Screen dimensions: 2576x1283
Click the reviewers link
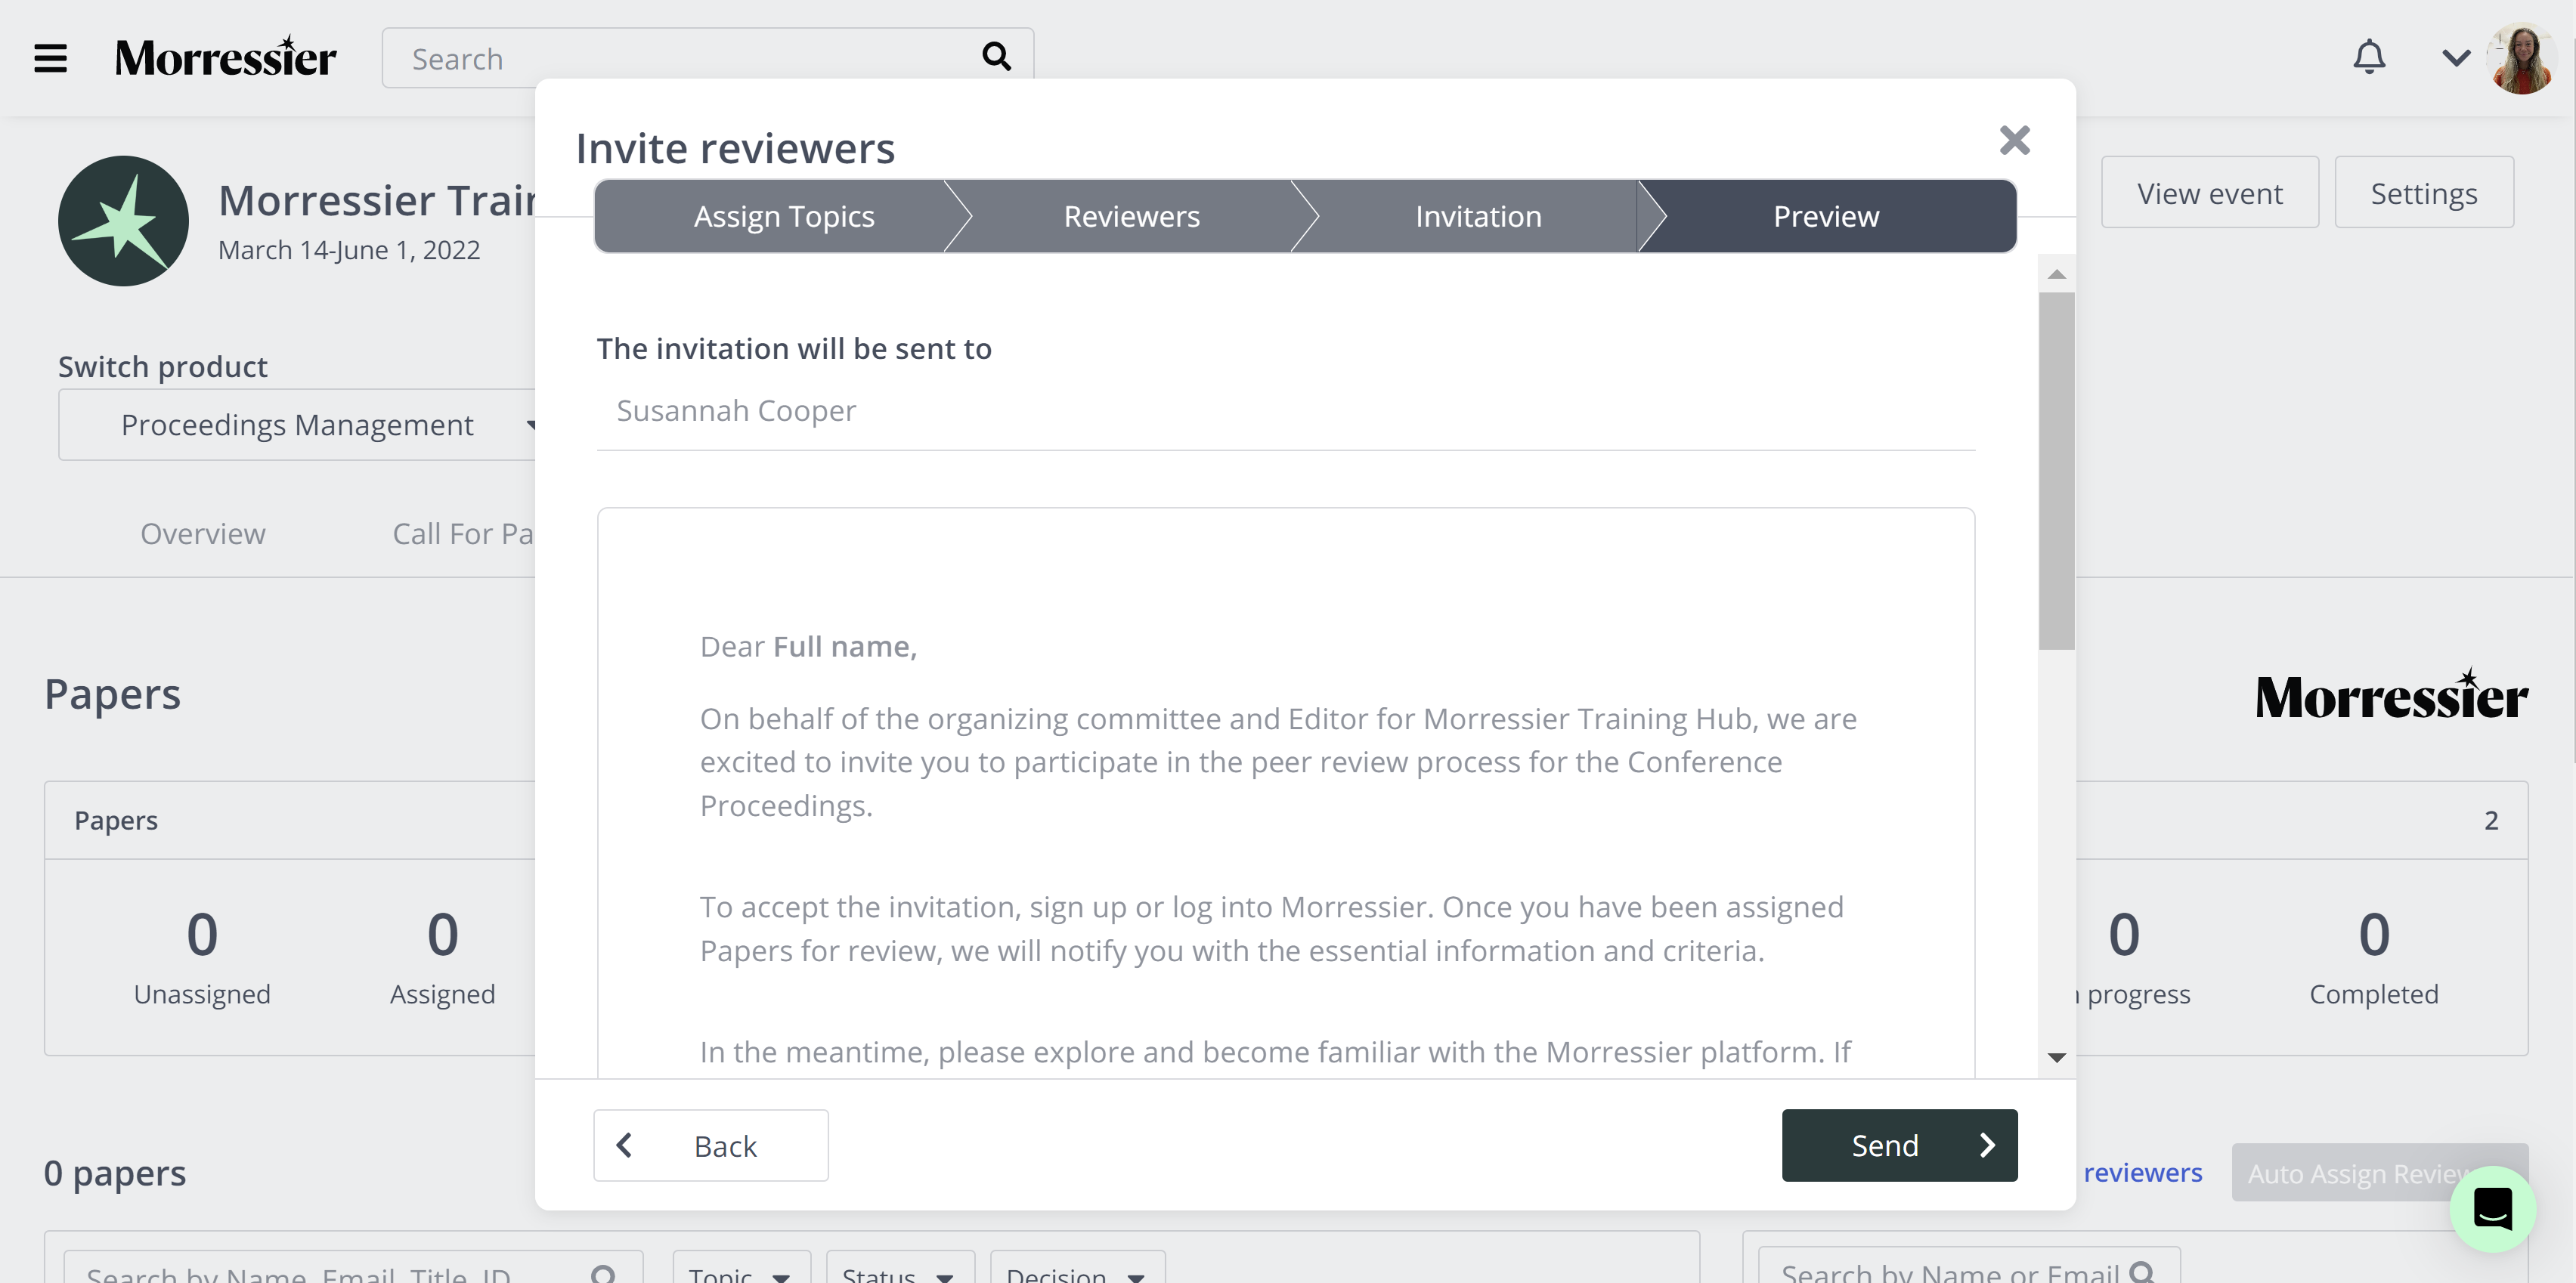(2143, 1172)
